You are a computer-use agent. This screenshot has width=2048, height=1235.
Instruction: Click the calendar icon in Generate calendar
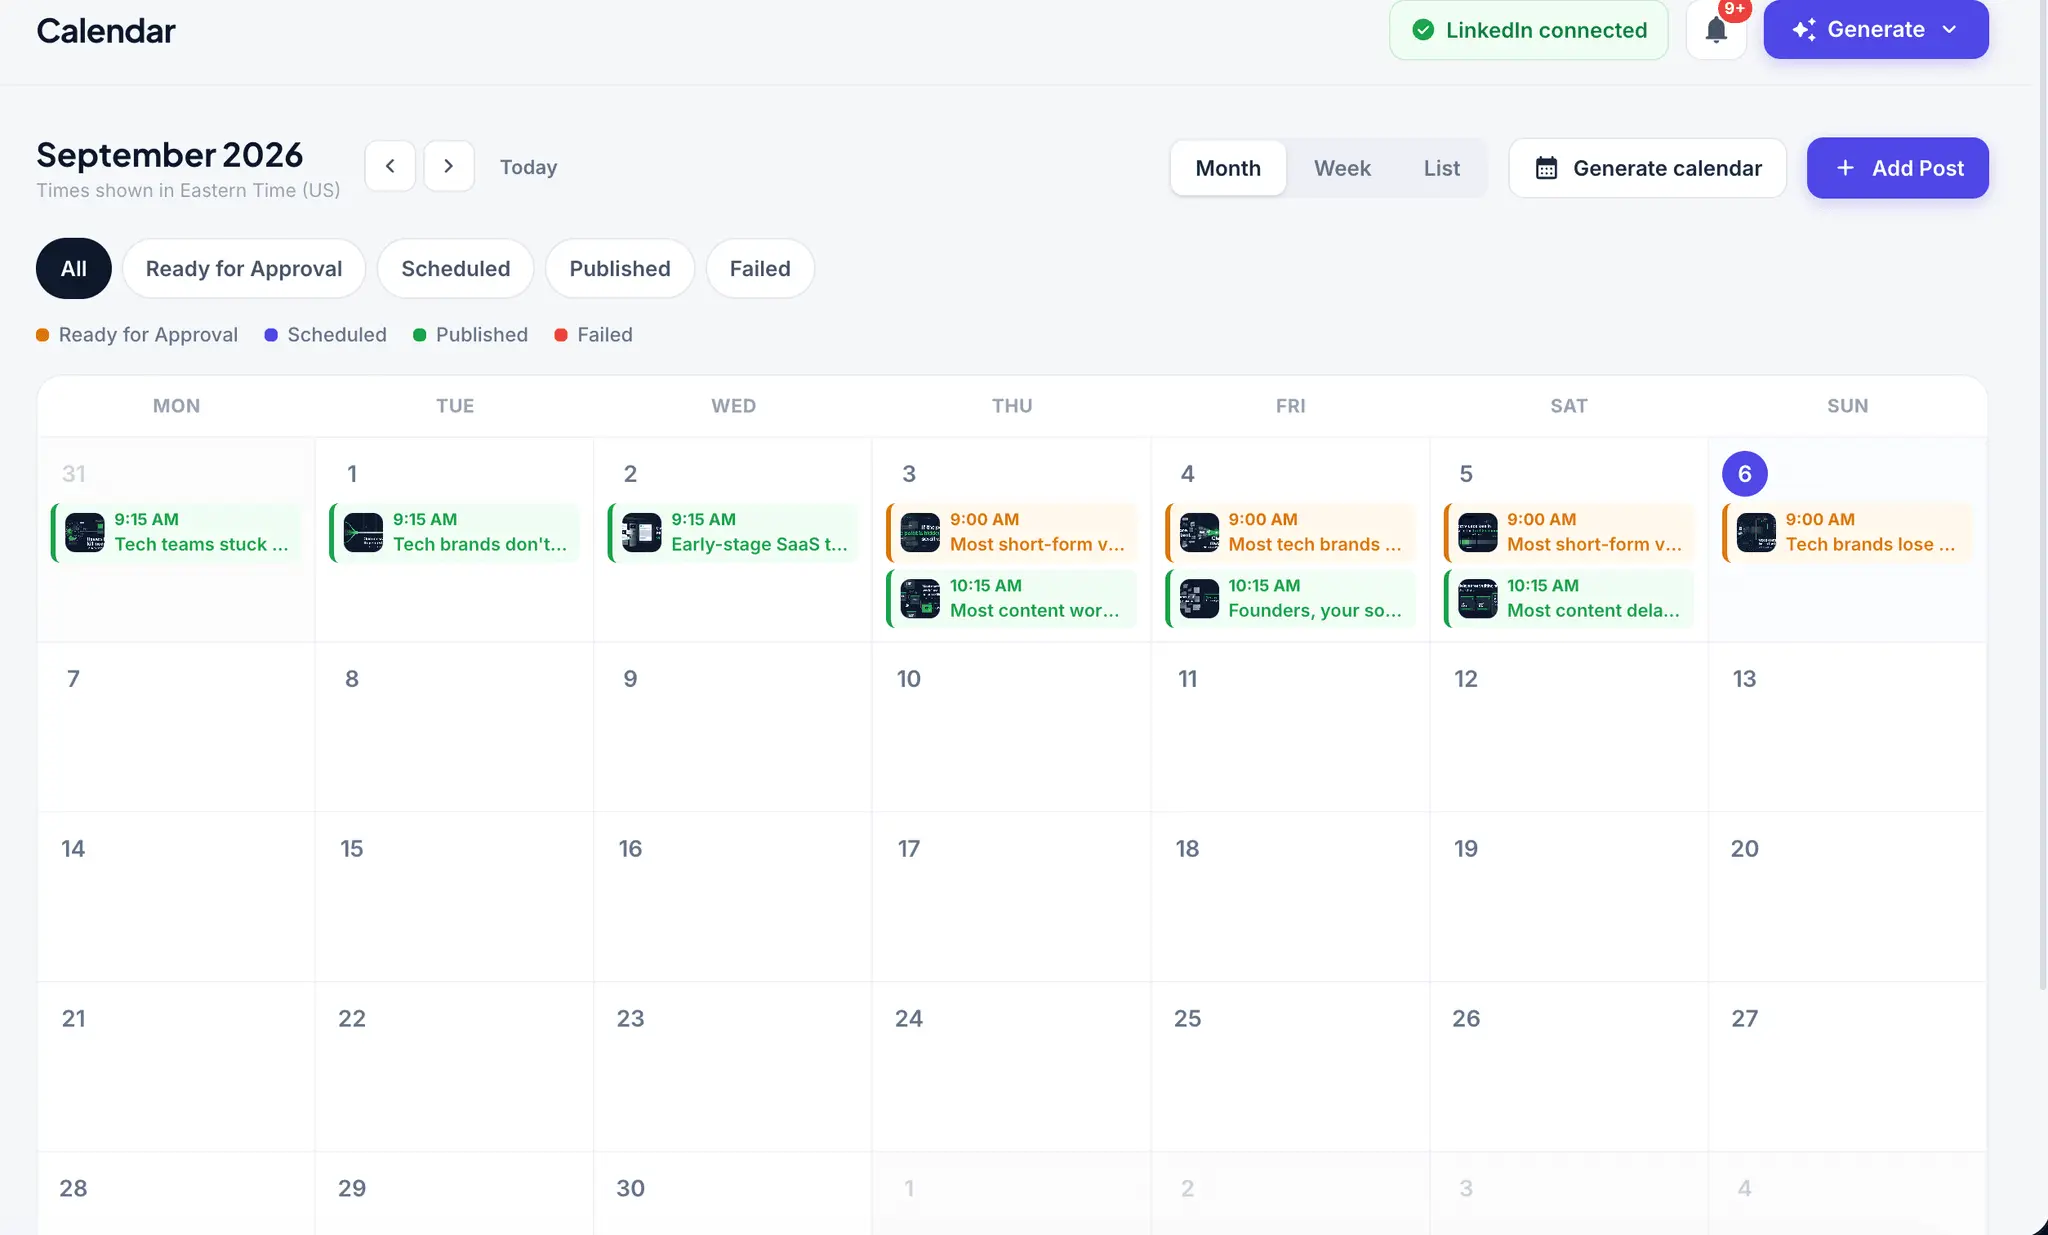(x=1546, y=168)
